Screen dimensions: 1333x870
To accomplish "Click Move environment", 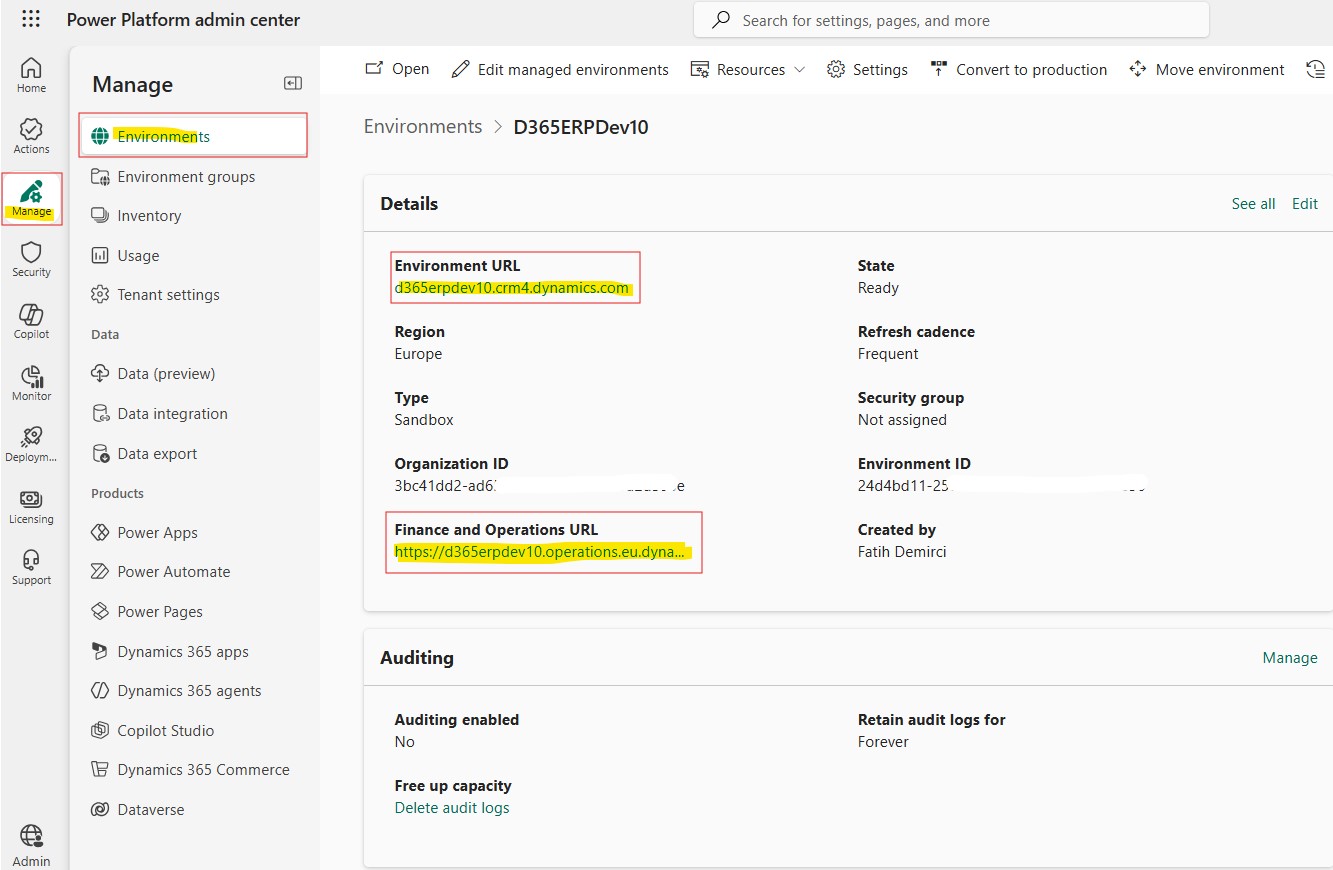I will point(1206,70).
